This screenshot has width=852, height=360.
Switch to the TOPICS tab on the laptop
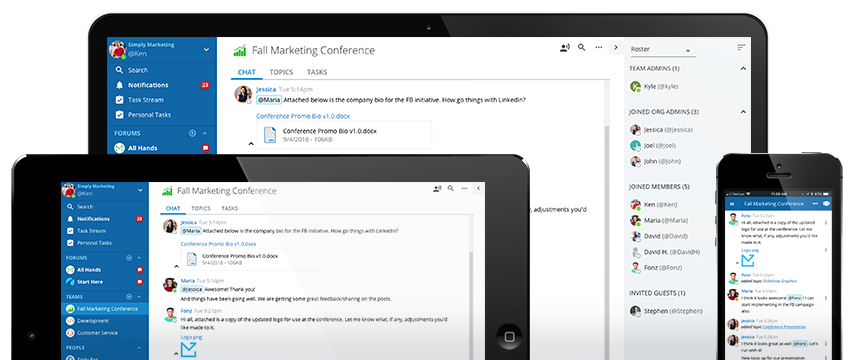point(281,72)
